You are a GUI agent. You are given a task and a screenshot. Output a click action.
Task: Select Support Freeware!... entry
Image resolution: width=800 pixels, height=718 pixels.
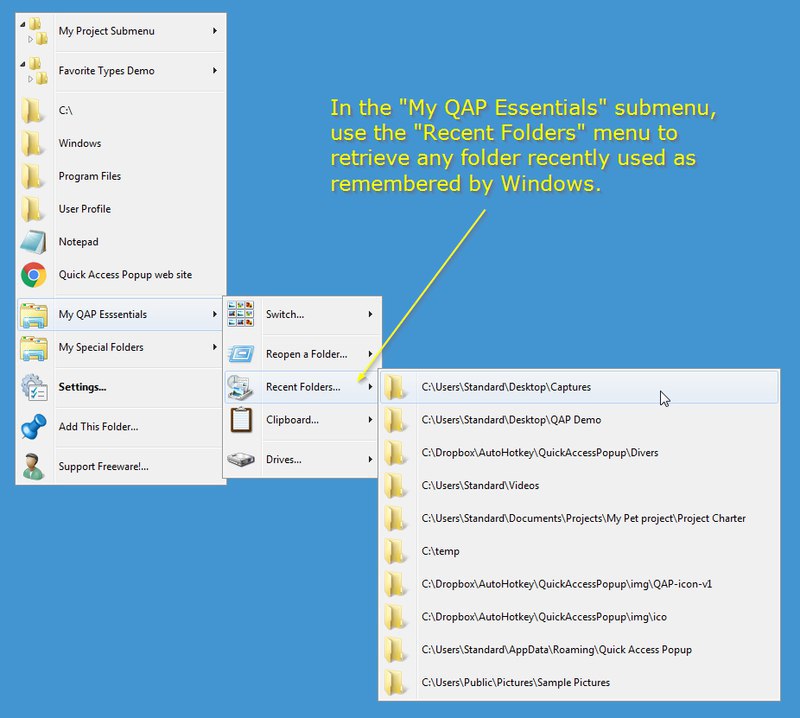coord(121,466)
